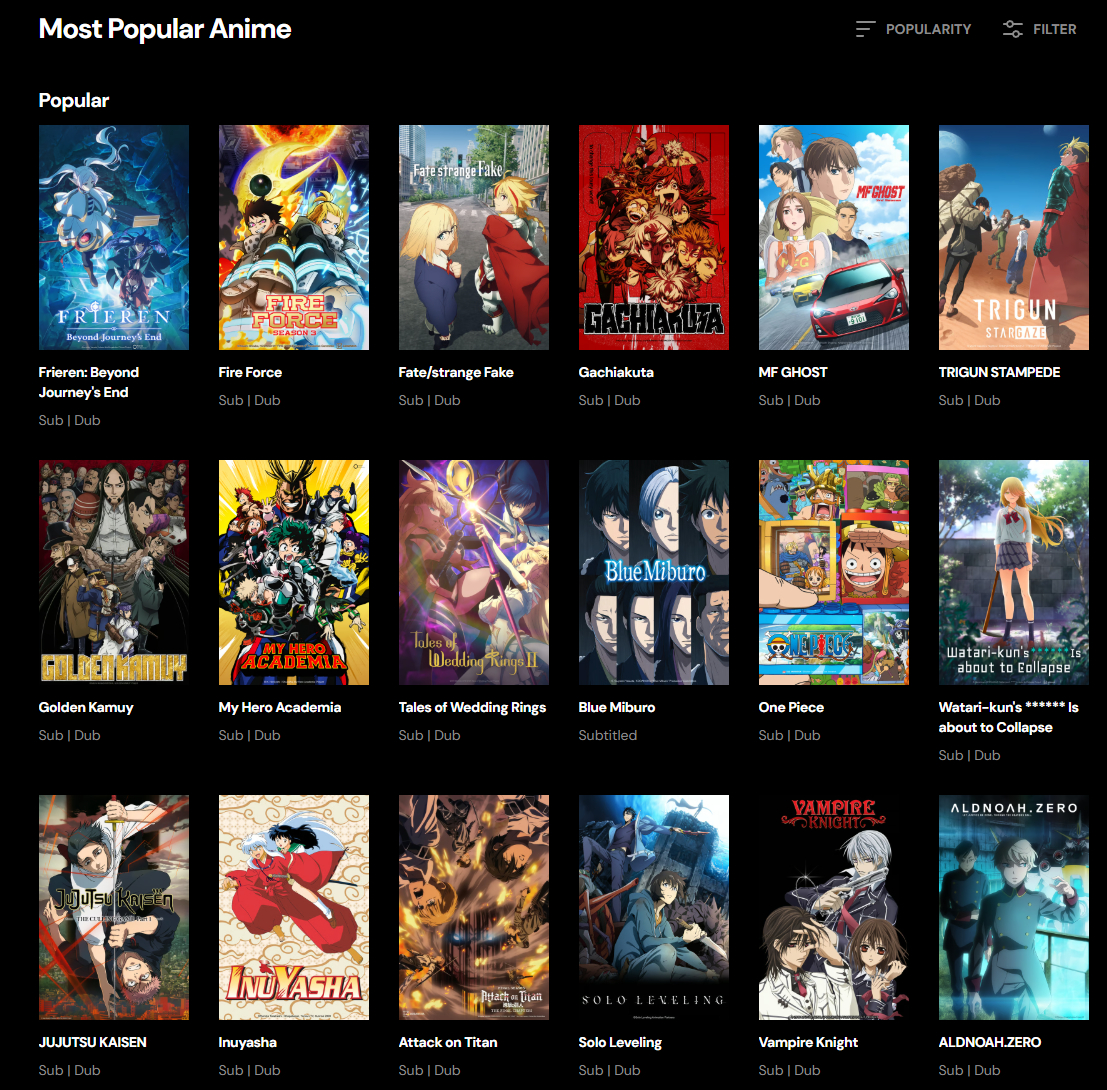
Task: Click Sub | Dub under One Piece
Action: tap(789, 736)
